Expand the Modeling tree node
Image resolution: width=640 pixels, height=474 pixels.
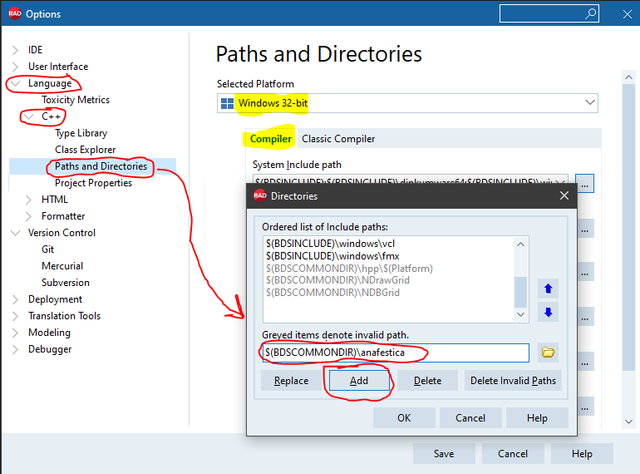(15, 333)
